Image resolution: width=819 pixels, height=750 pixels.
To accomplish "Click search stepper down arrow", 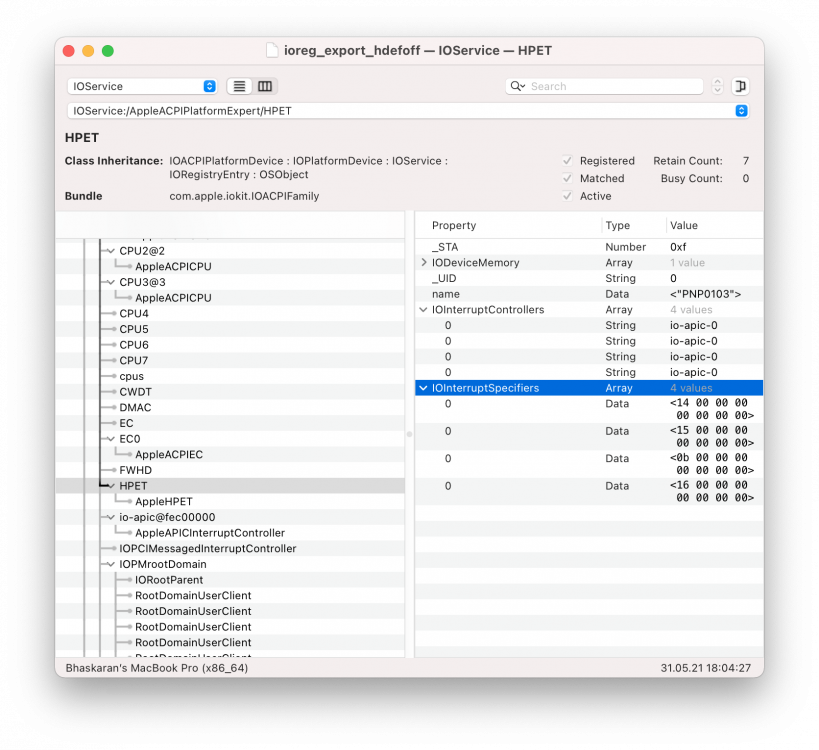I will (718, 90).
